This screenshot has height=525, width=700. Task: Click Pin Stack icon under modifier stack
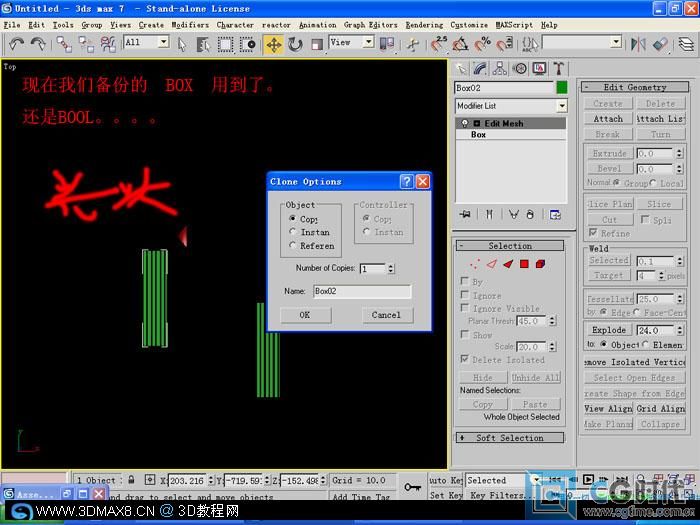(x=465, y=215)
